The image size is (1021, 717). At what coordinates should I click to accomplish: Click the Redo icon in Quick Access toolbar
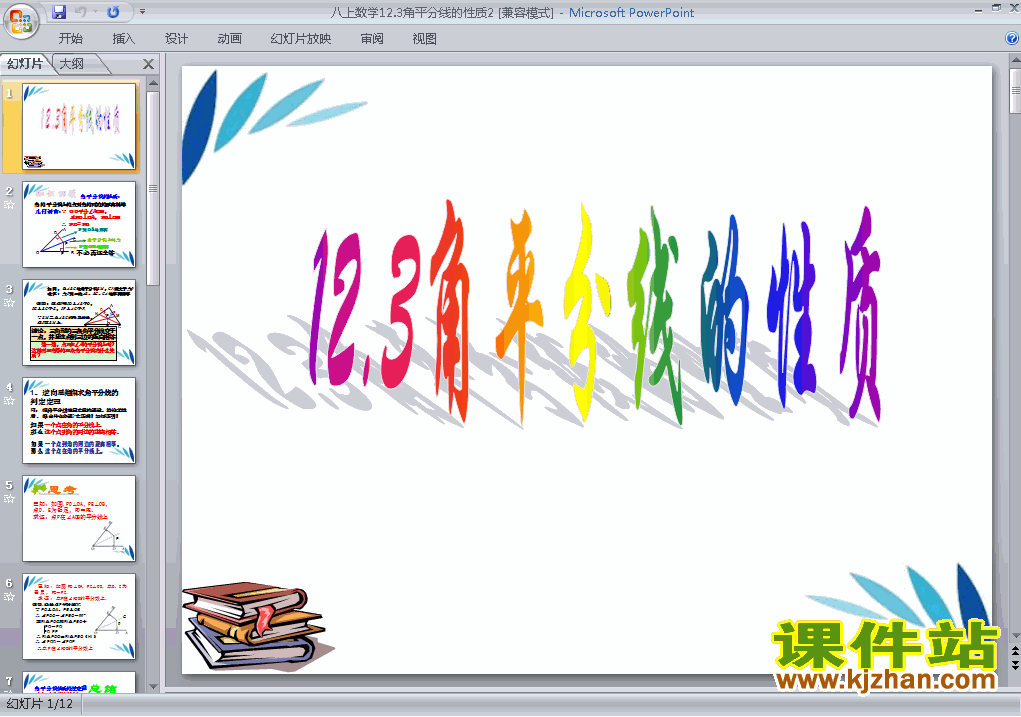(113, 12)
